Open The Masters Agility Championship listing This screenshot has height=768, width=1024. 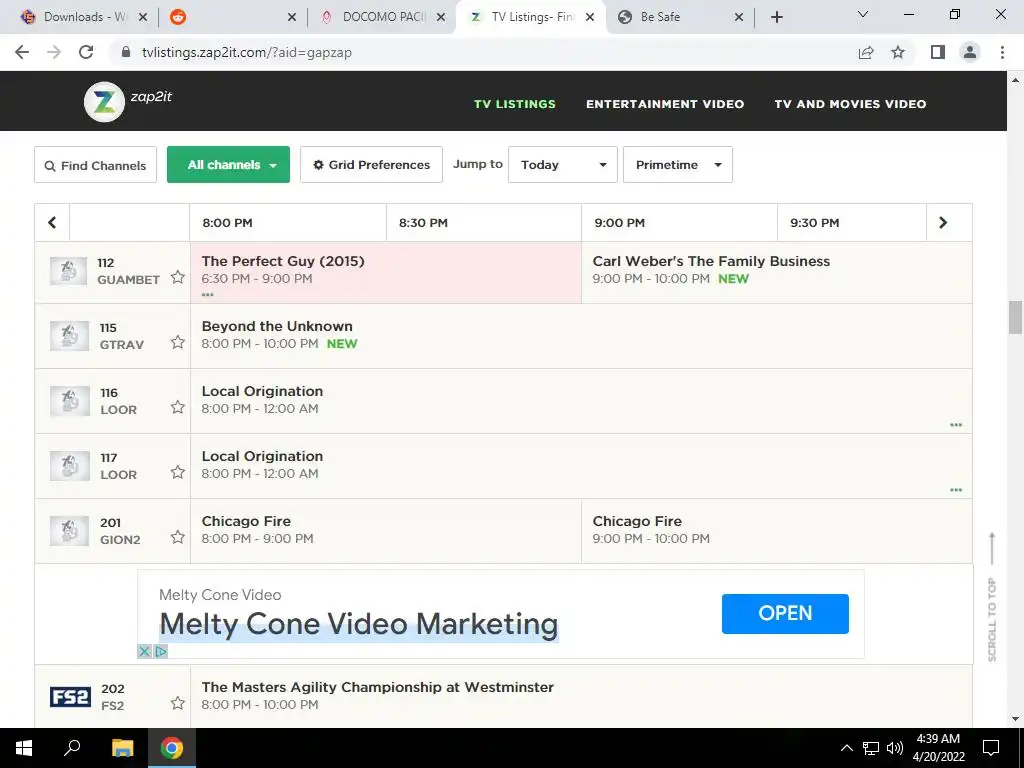click(x=581, y=697)
